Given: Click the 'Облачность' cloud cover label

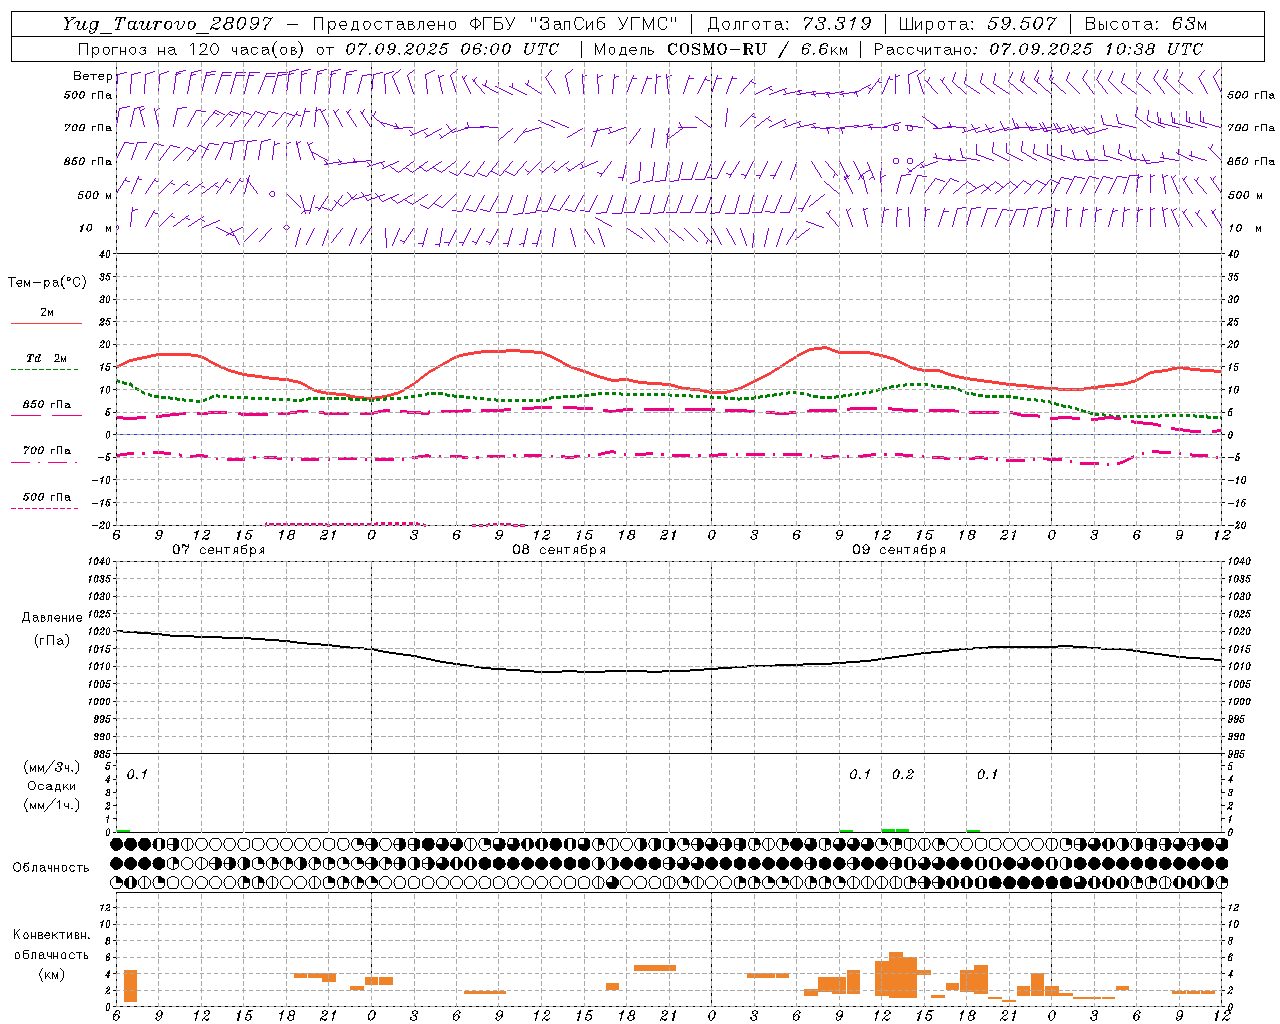Looking at the screenshot, I should pos(51,868).
